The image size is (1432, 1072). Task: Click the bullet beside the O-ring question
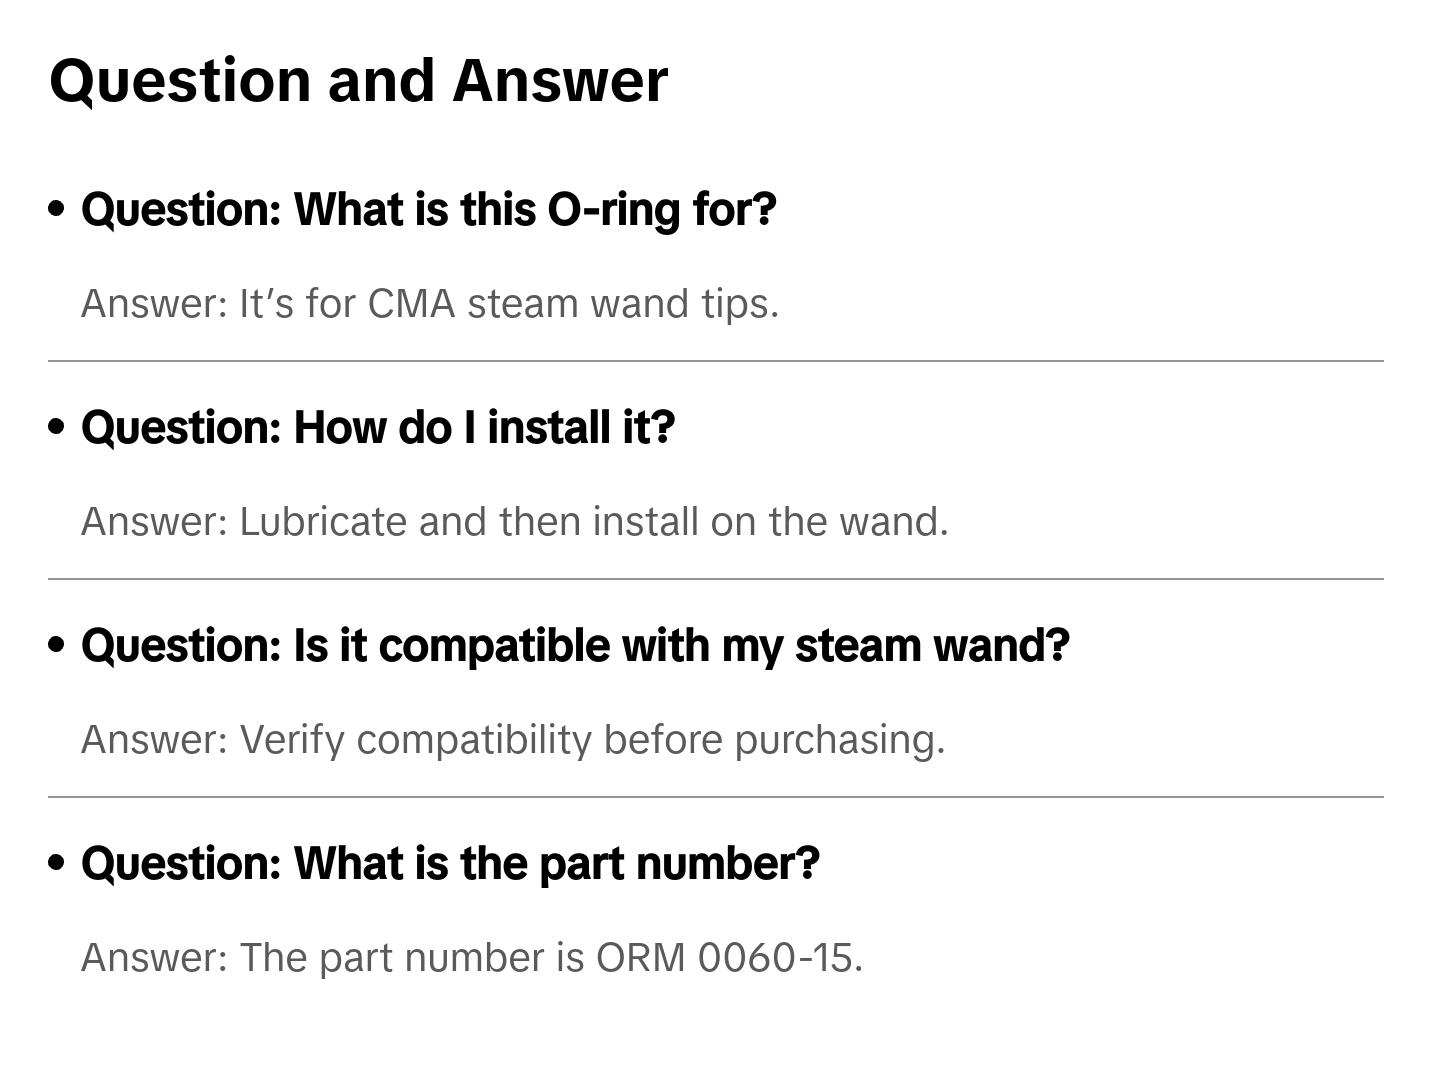pyautogui.click(x=57, y=210)
